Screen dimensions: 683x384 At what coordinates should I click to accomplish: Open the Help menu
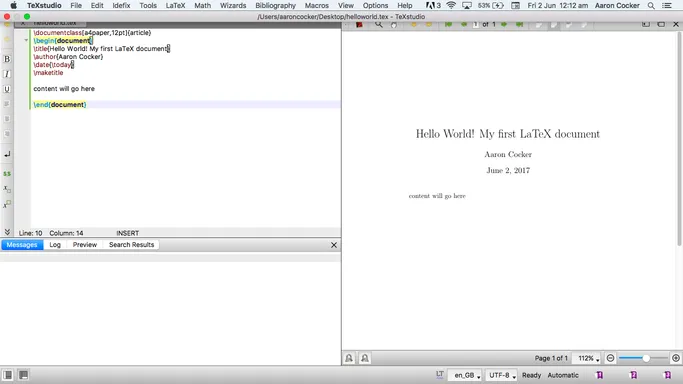coord(405,5)
